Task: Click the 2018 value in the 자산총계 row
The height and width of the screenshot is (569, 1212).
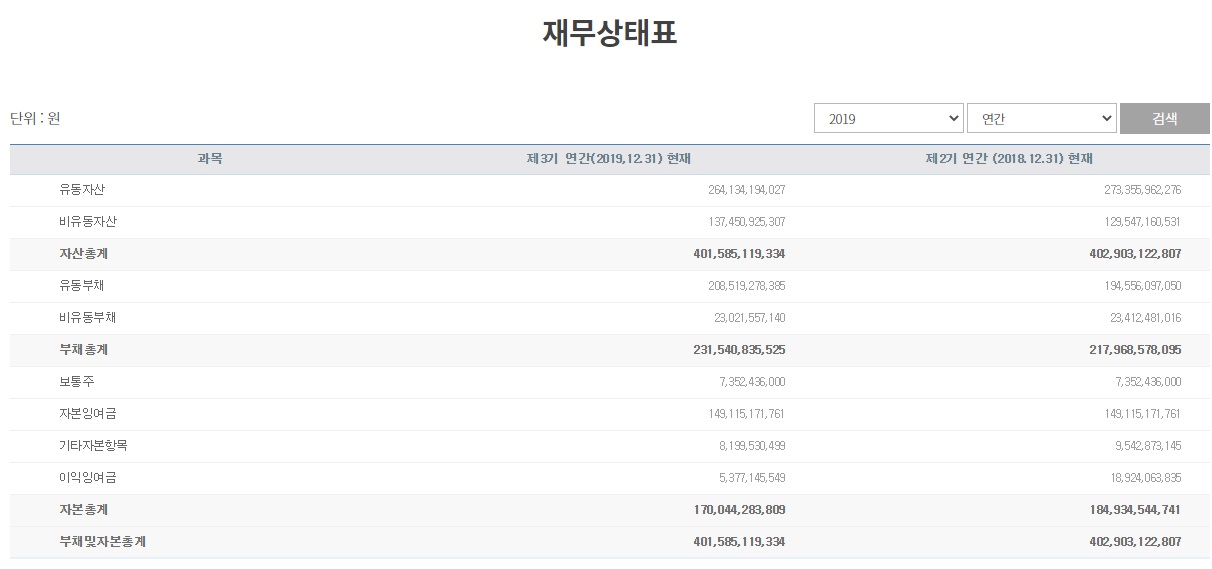Action: [1135, 254]
